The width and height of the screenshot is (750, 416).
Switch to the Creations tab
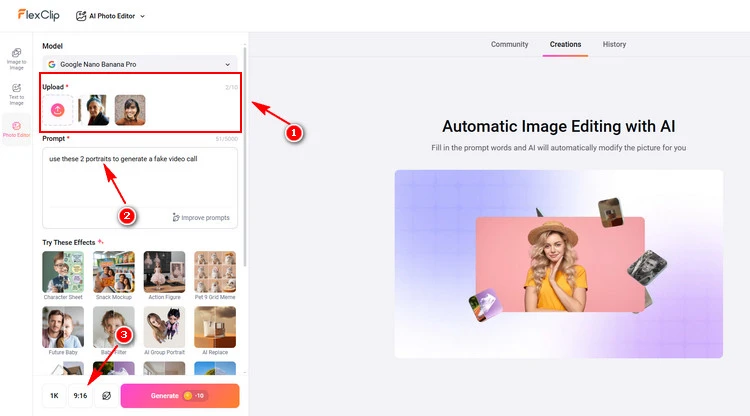click(565, 44)
